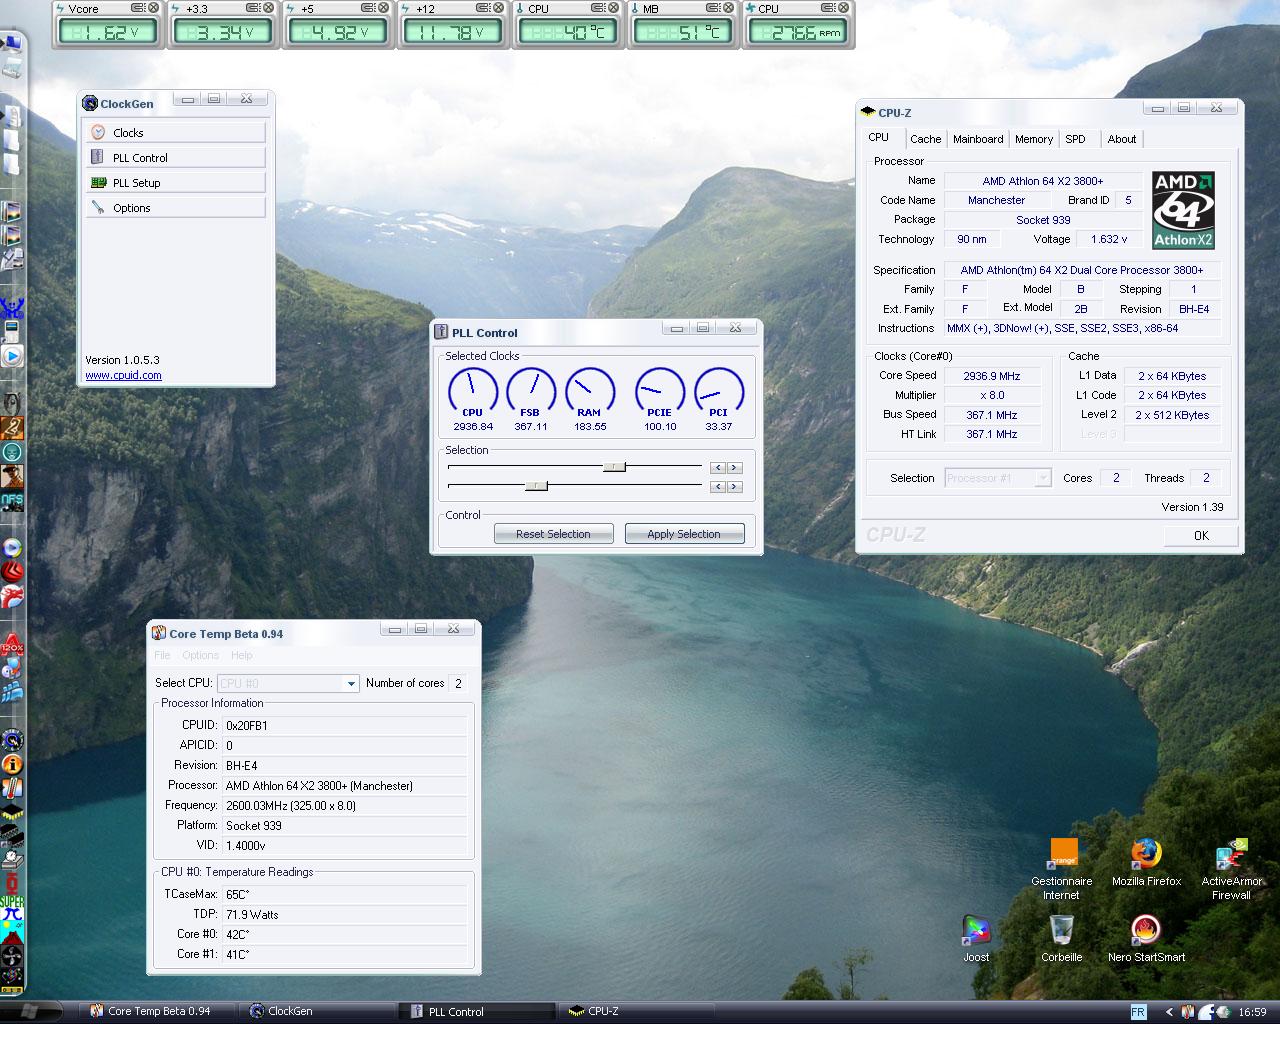
Task: Click OK in the CPU-Z window
Action: (1201, 535)
